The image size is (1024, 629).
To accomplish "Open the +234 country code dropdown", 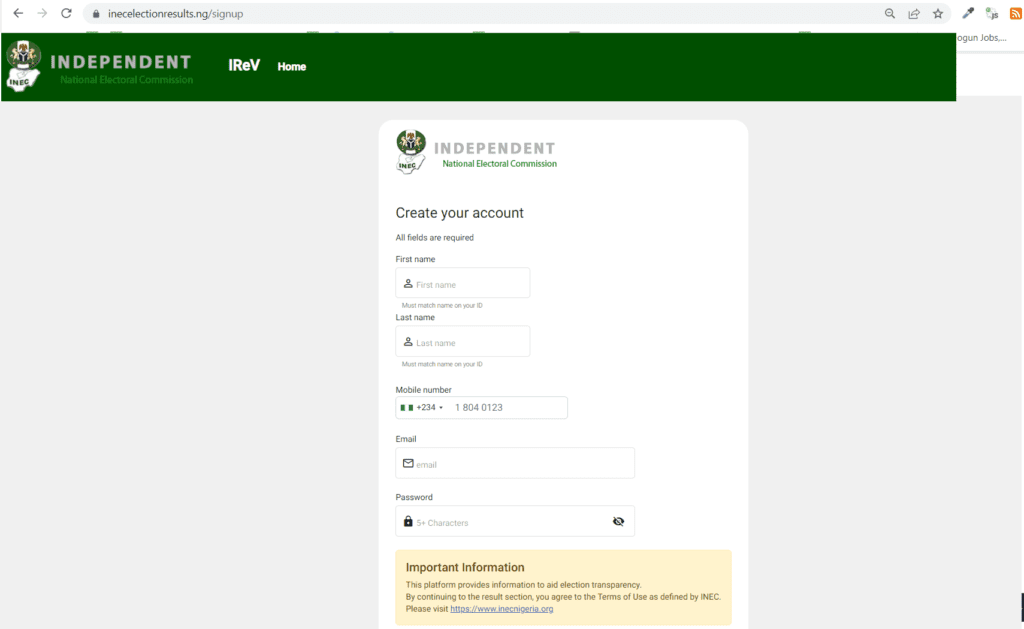I will tap(430, 408).
